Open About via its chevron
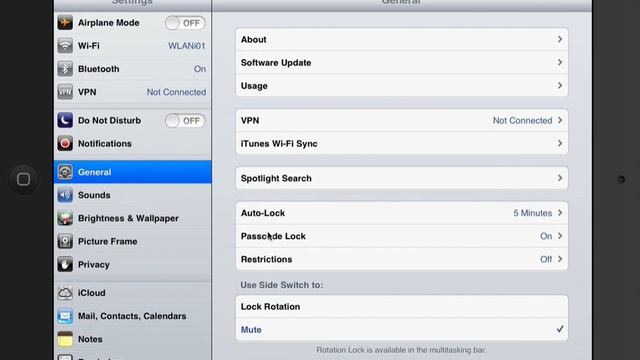This screenshot has width=640, height=360. [560, 40]
